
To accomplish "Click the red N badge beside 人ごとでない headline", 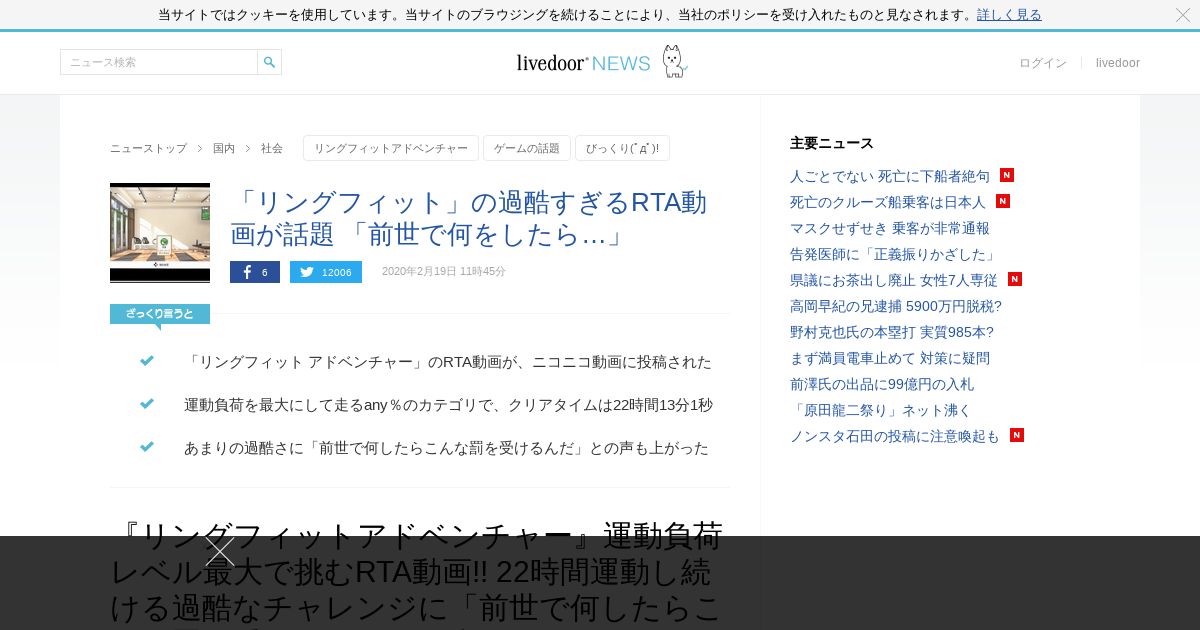I will tap(1007, 175).
